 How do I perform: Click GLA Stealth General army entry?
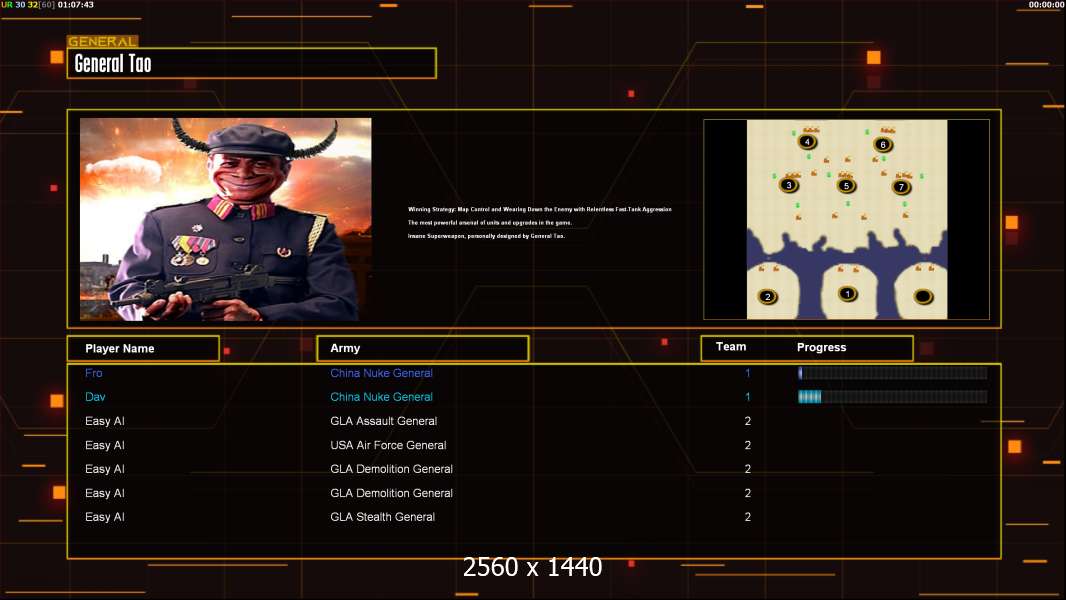pyautogui.click(x=383, y=517)
